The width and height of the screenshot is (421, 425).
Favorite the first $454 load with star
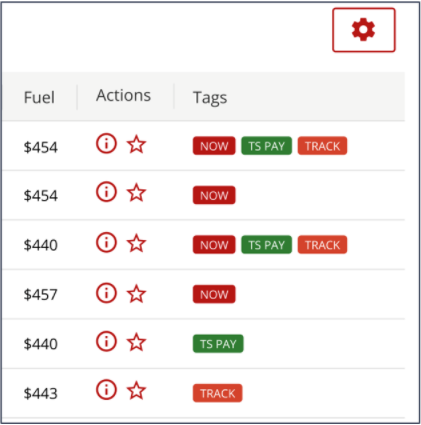pyautogui.click(x=136, y=144)
